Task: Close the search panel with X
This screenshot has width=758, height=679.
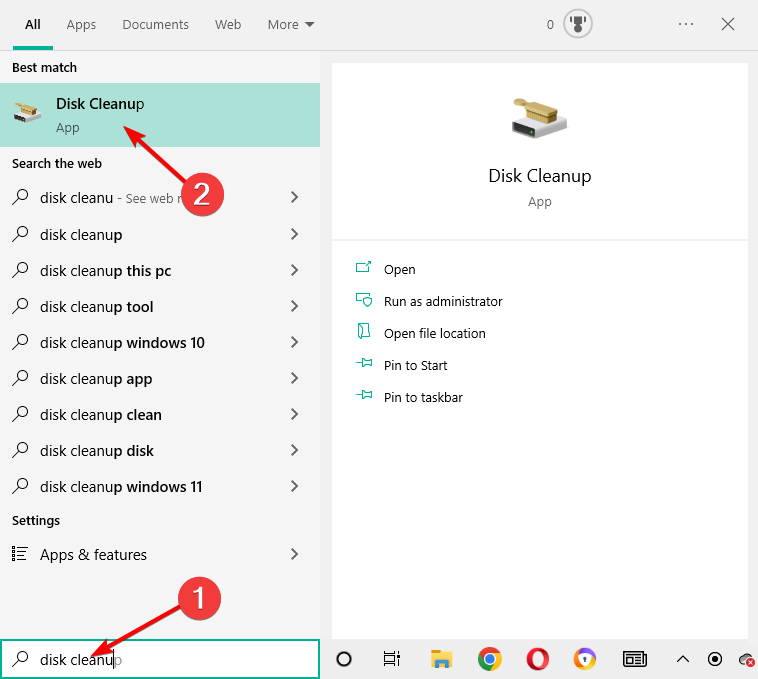Action: click(728, 24)
